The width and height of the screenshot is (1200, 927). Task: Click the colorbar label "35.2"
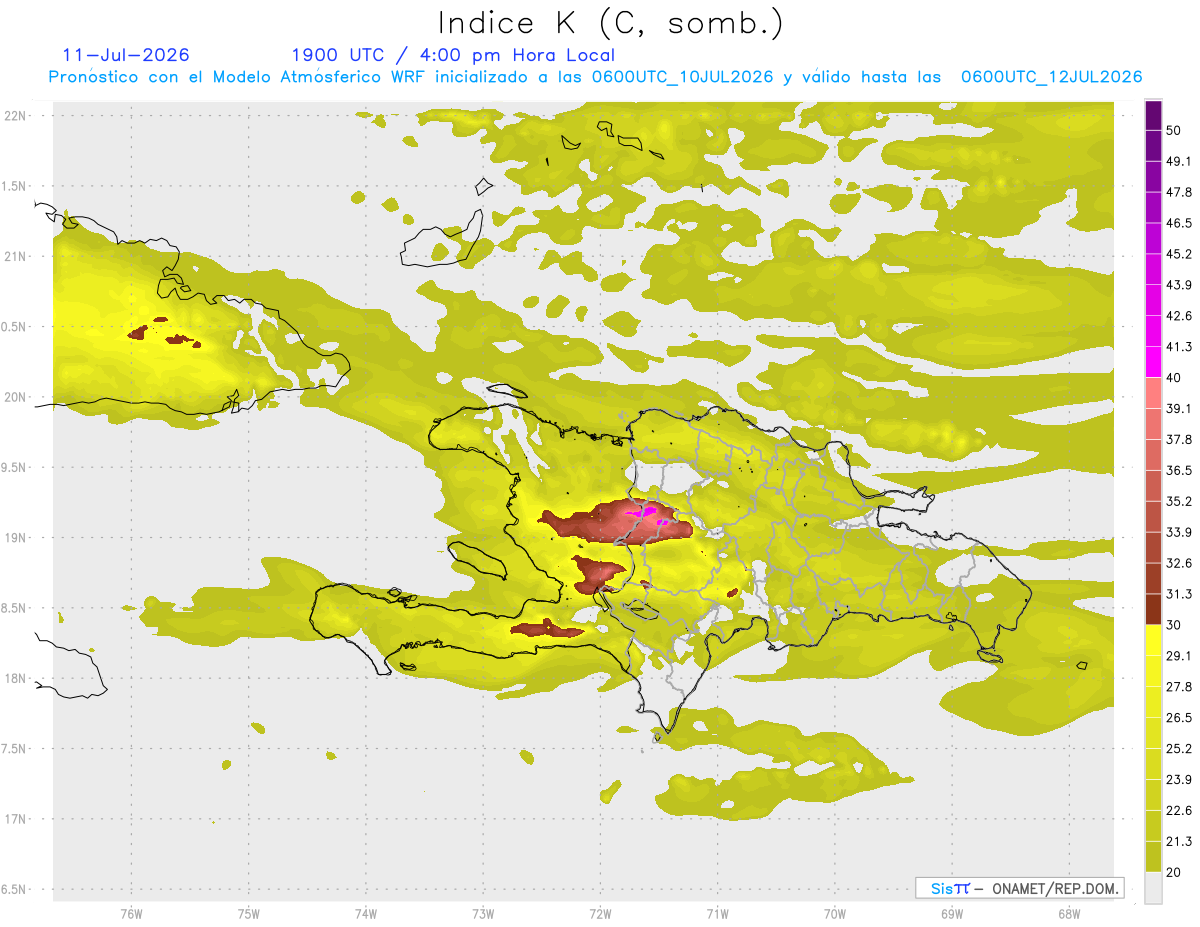coord(1179,501)
